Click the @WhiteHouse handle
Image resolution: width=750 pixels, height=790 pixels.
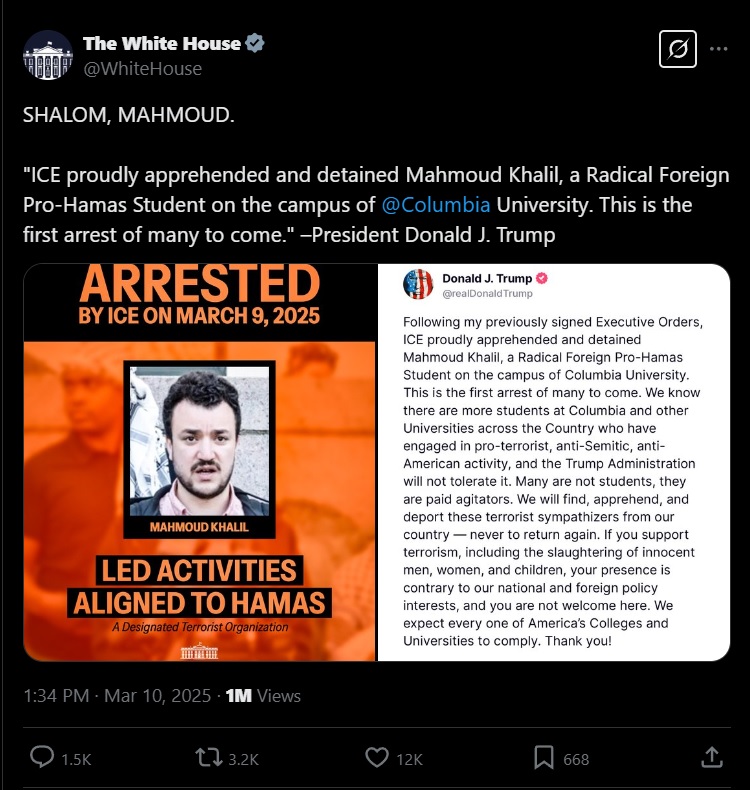[143, 69]
